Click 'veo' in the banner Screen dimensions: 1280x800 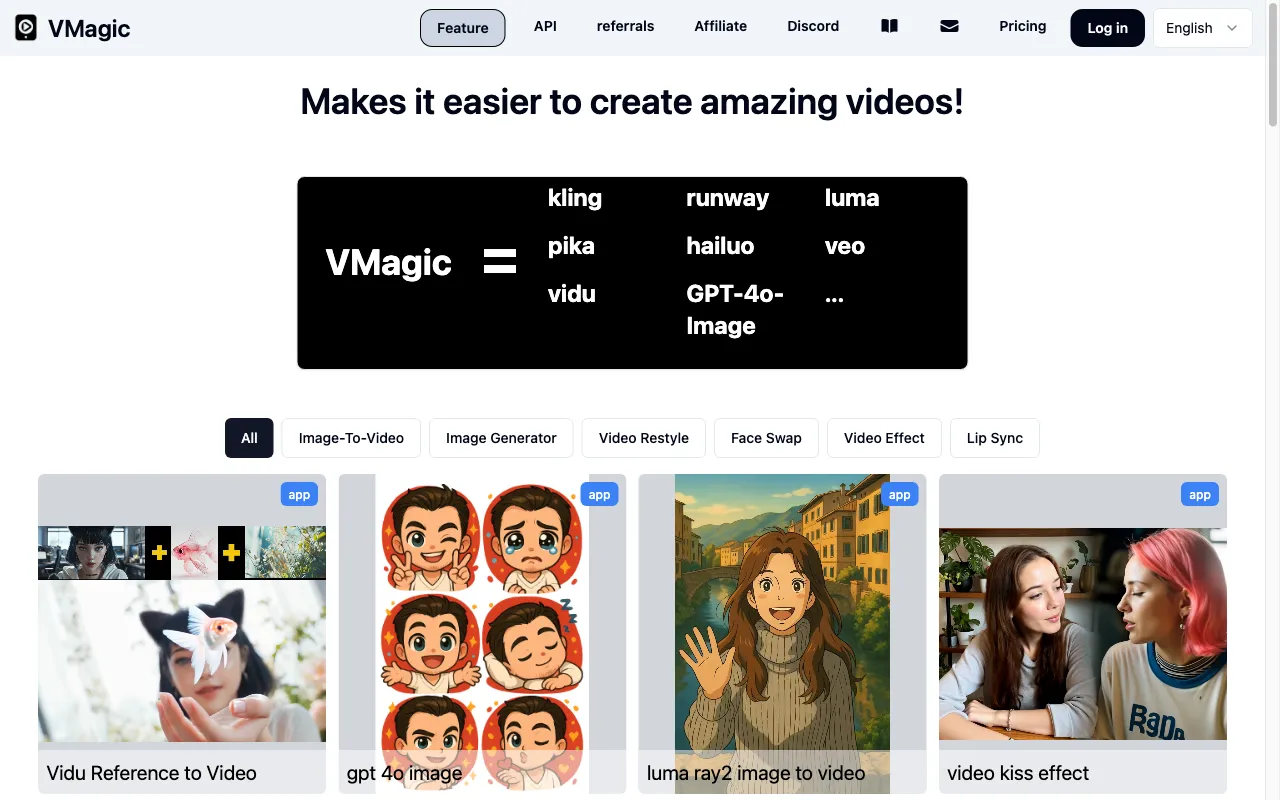pyautogui.click(x=845, y=246)
